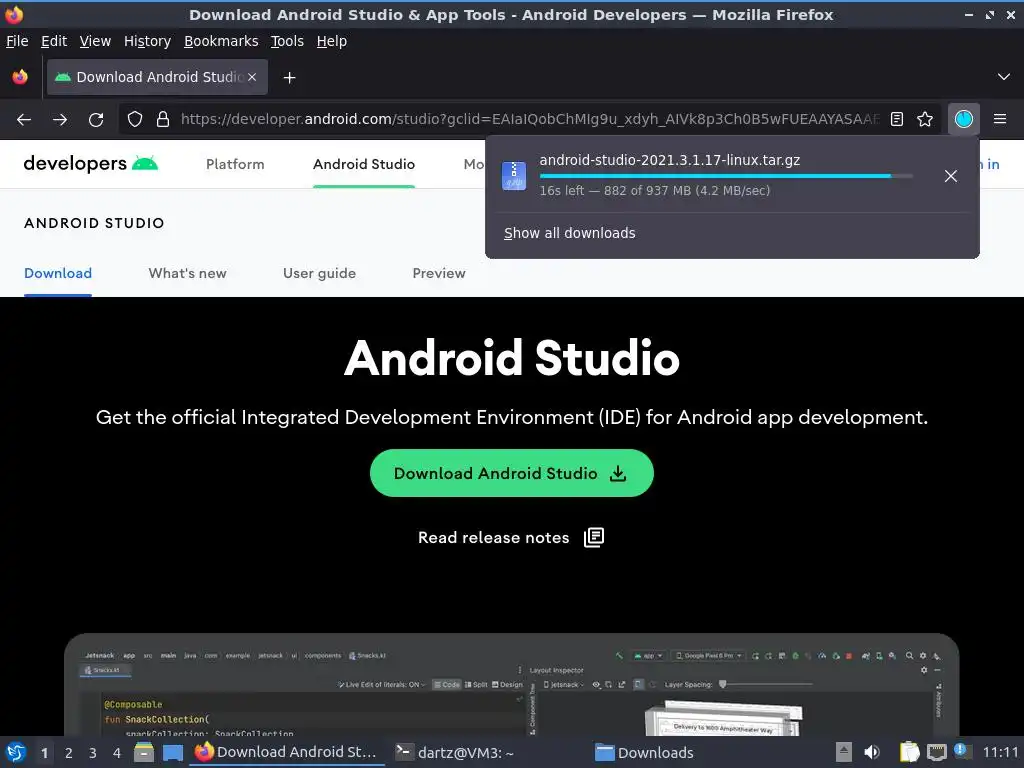
Task: Switch to the Download sub-tab
Action: 57,273
